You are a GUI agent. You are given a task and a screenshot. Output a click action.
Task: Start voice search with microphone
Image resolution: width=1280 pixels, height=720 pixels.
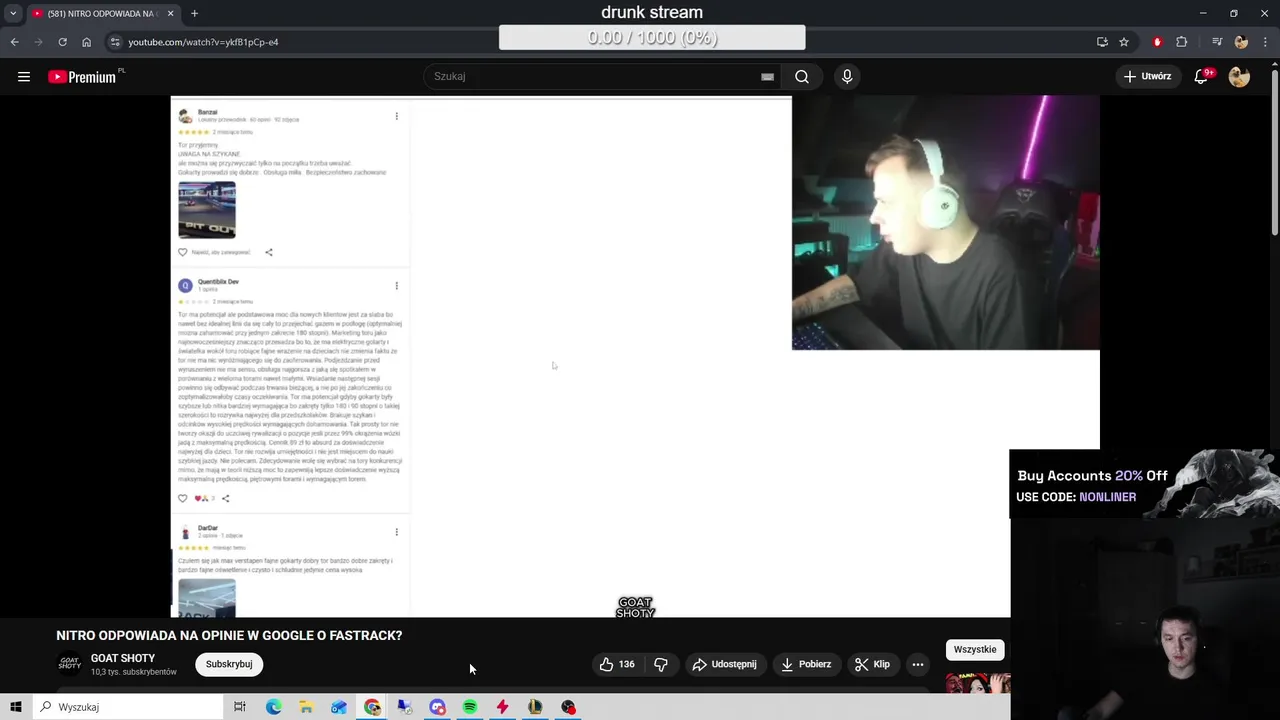(x=847, y=76)
